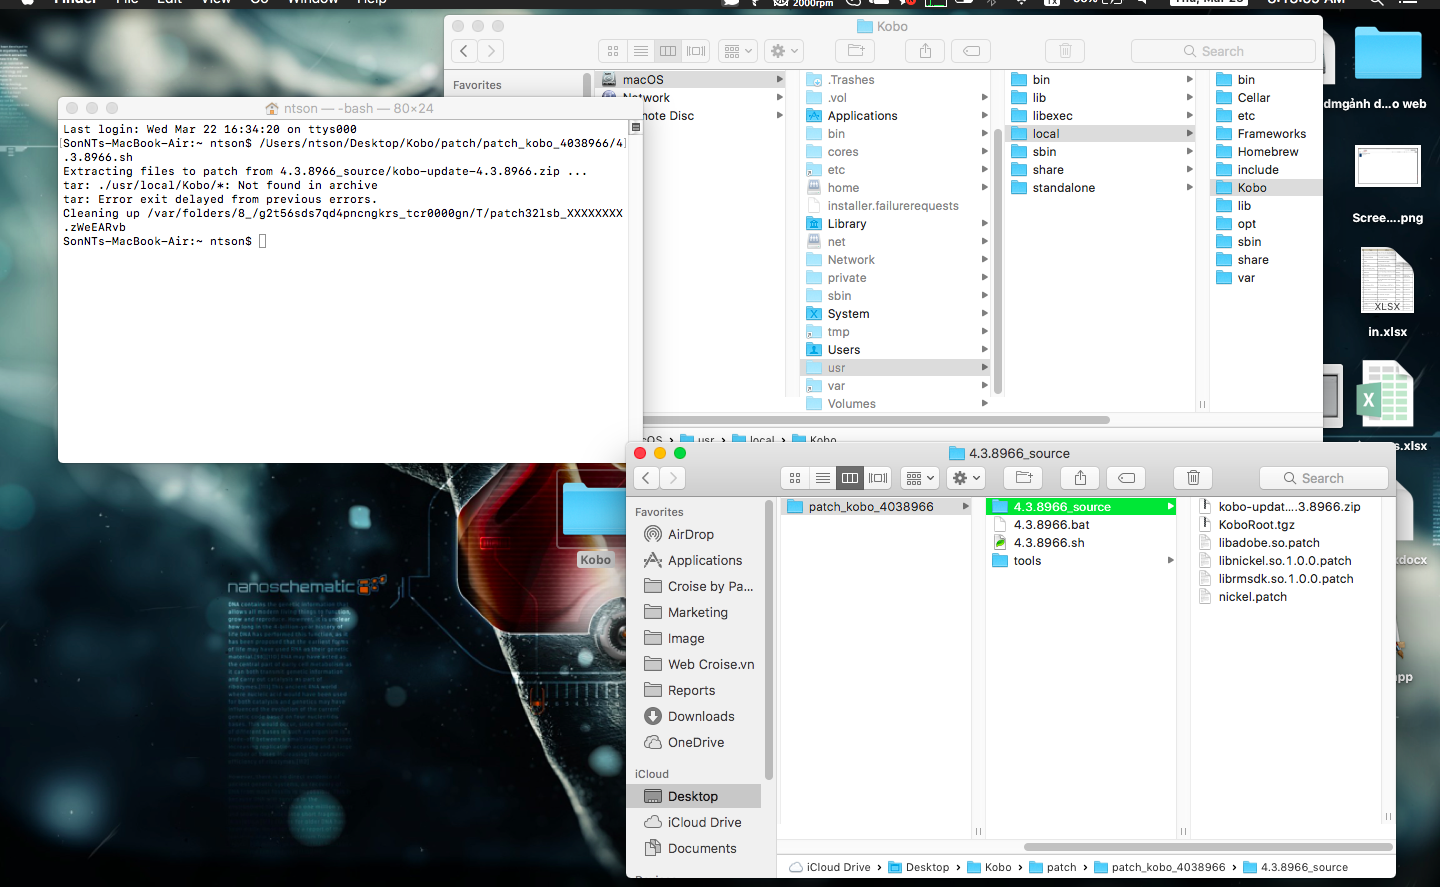Expand the Library folder arrow in Kobo window
Viewport: 1440px width, 887px height.
click(x=984, y=224)
